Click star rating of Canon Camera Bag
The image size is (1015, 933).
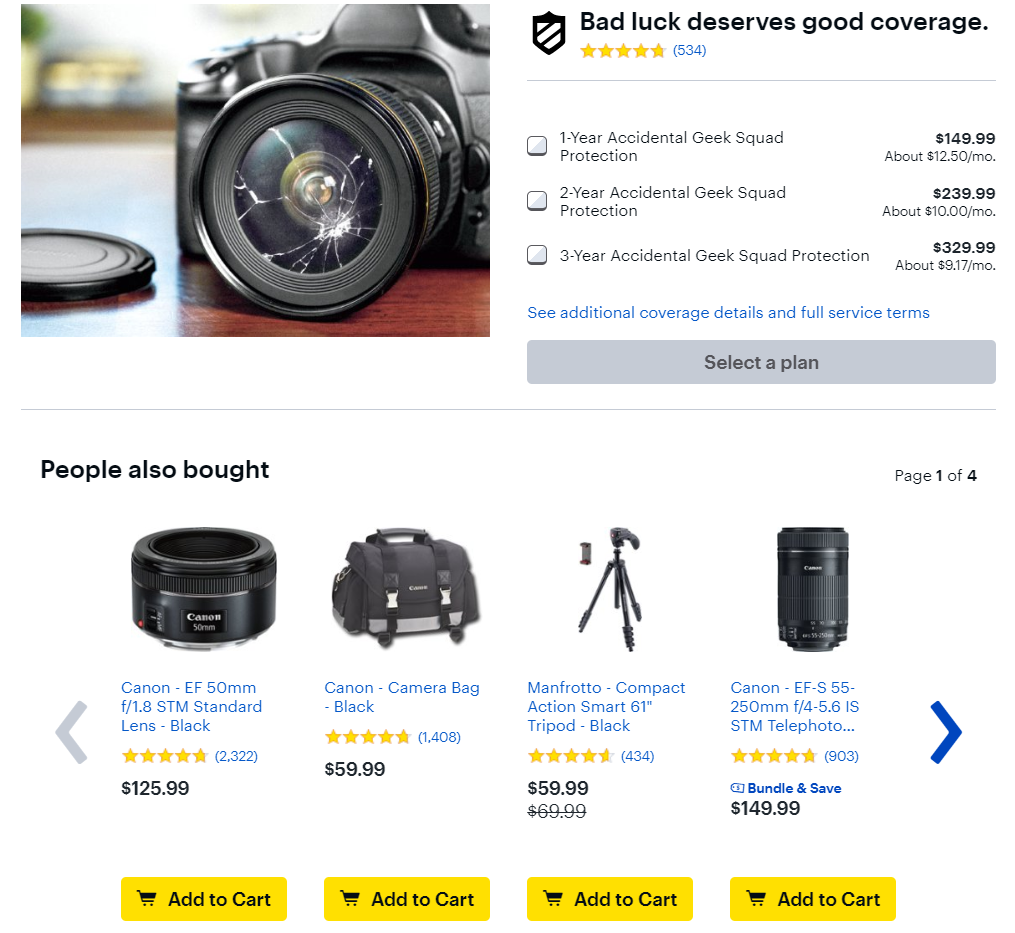(367, 737)
